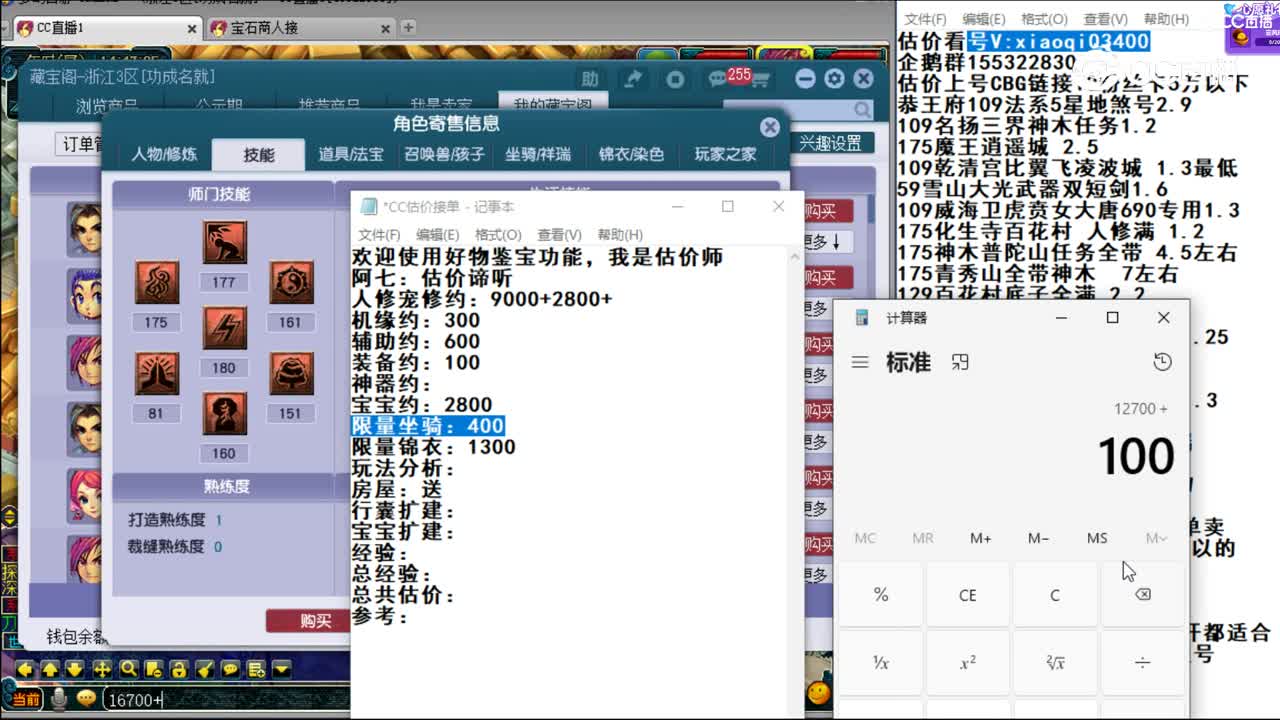Screen dimensions: 1280x720
Task: Switch to 玩家之家 tab
Action: 726,154
